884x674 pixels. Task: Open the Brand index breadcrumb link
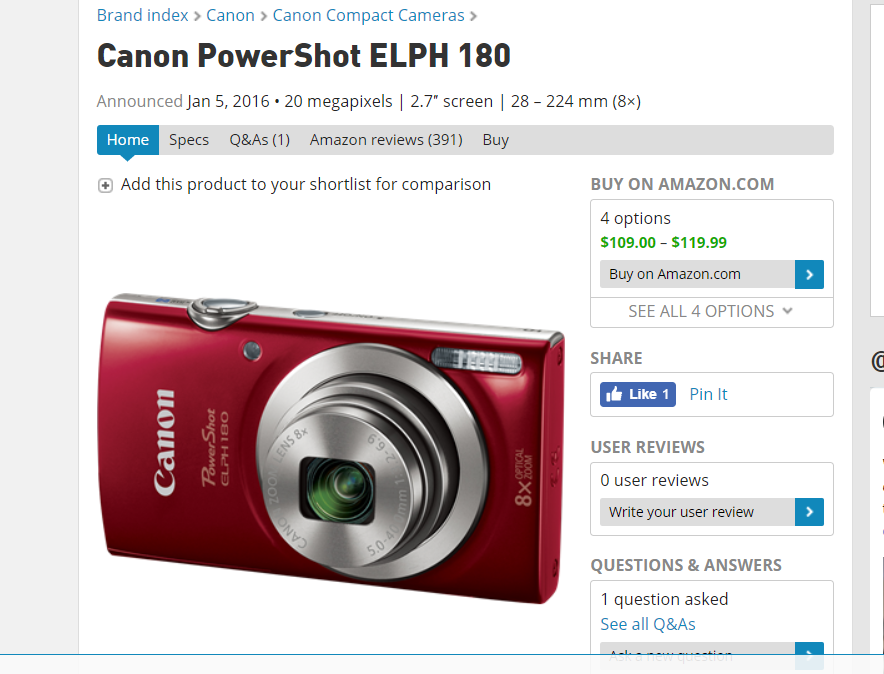point(143,15)
